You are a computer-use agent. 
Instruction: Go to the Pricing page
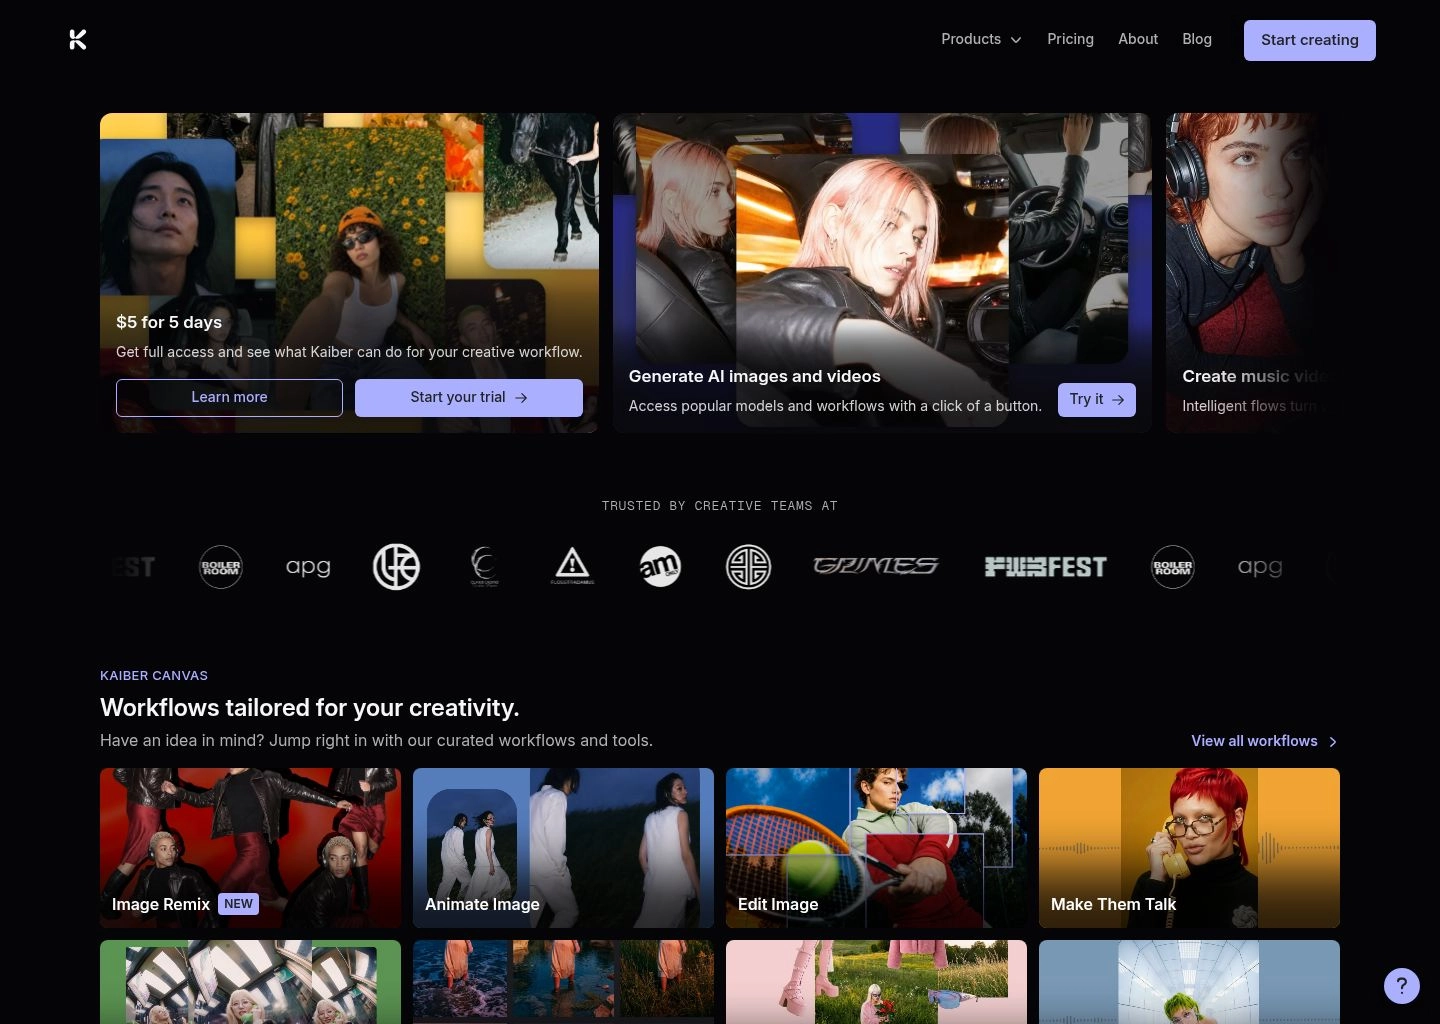[1070, 39]
